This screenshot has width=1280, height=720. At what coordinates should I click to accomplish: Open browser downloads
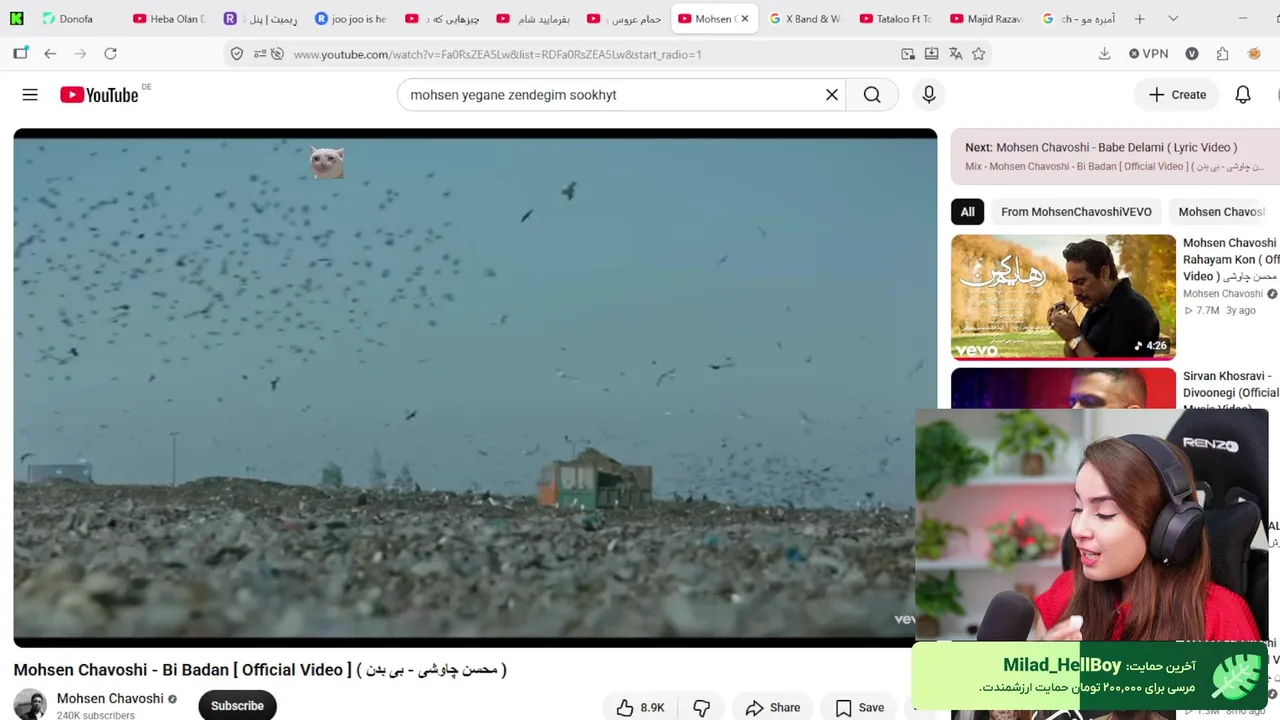1105,54
